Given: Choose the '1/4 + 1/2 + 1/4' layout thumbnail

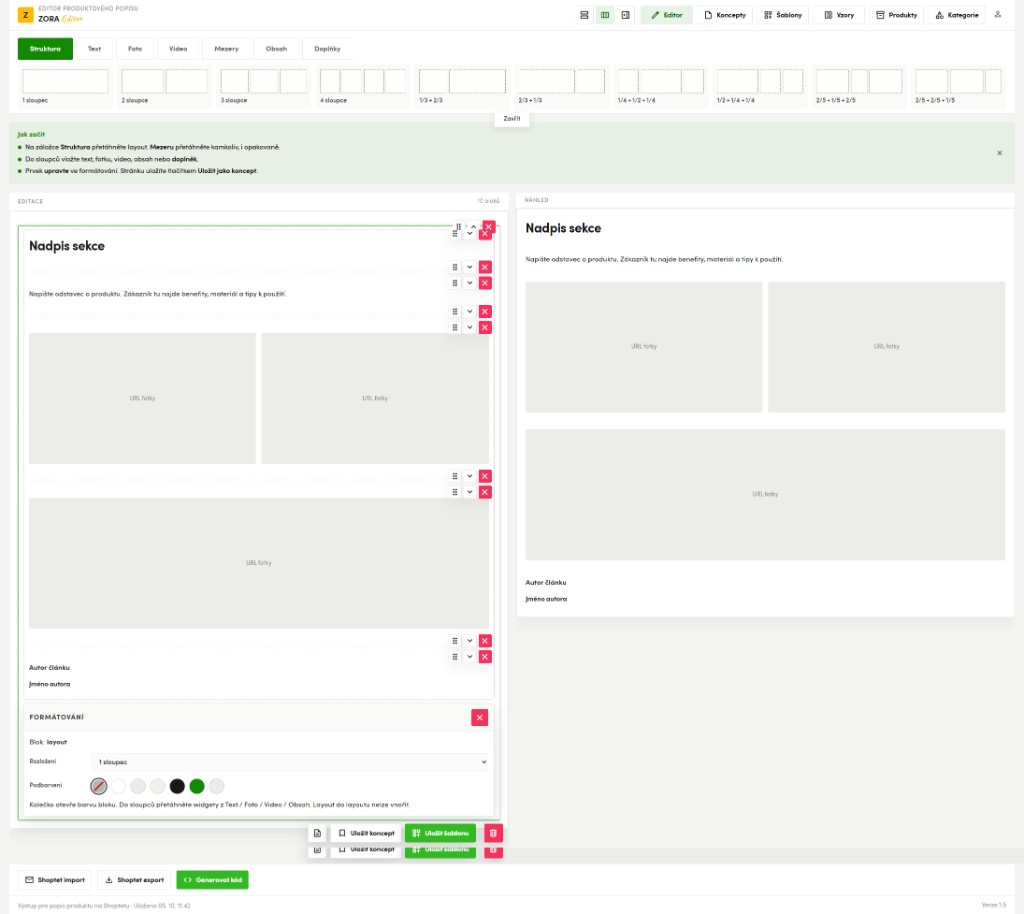Looking at the screenshot, I should tap(661, 86).
